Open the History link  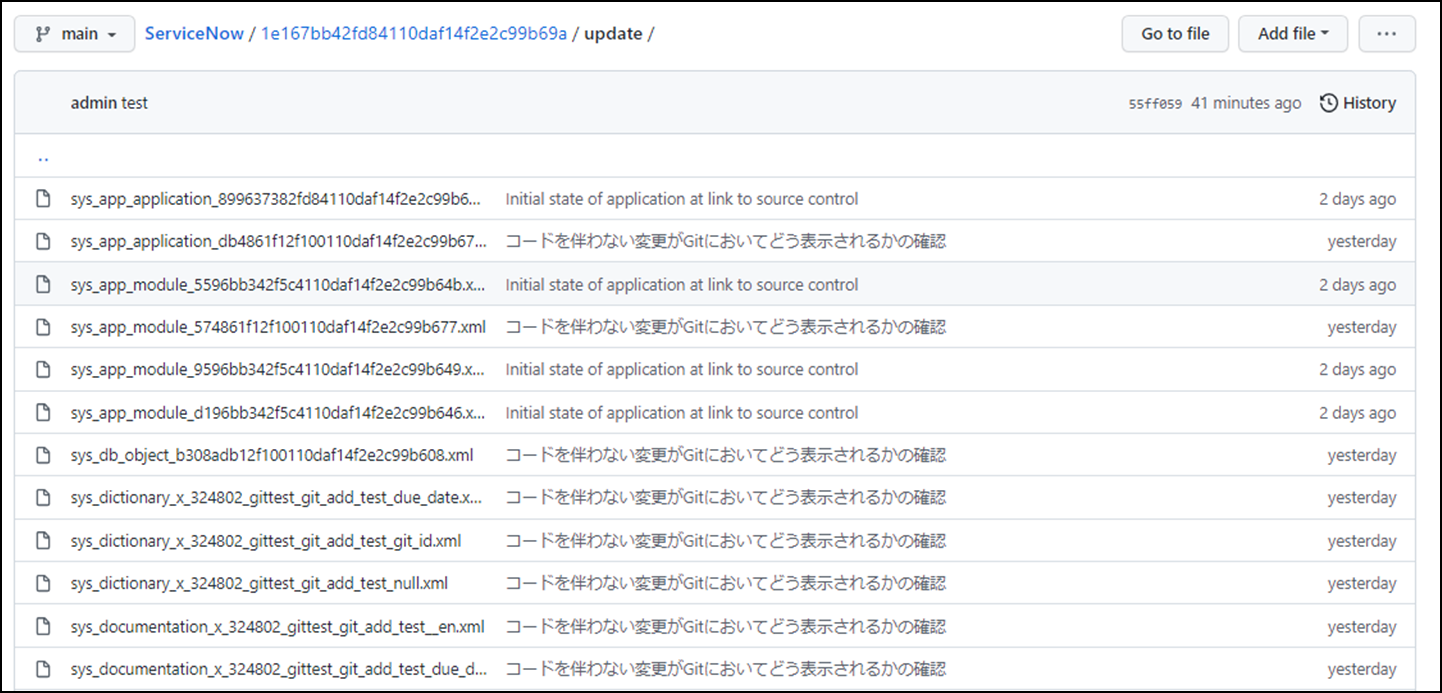pyautogui.click(x=1358, y=103)
